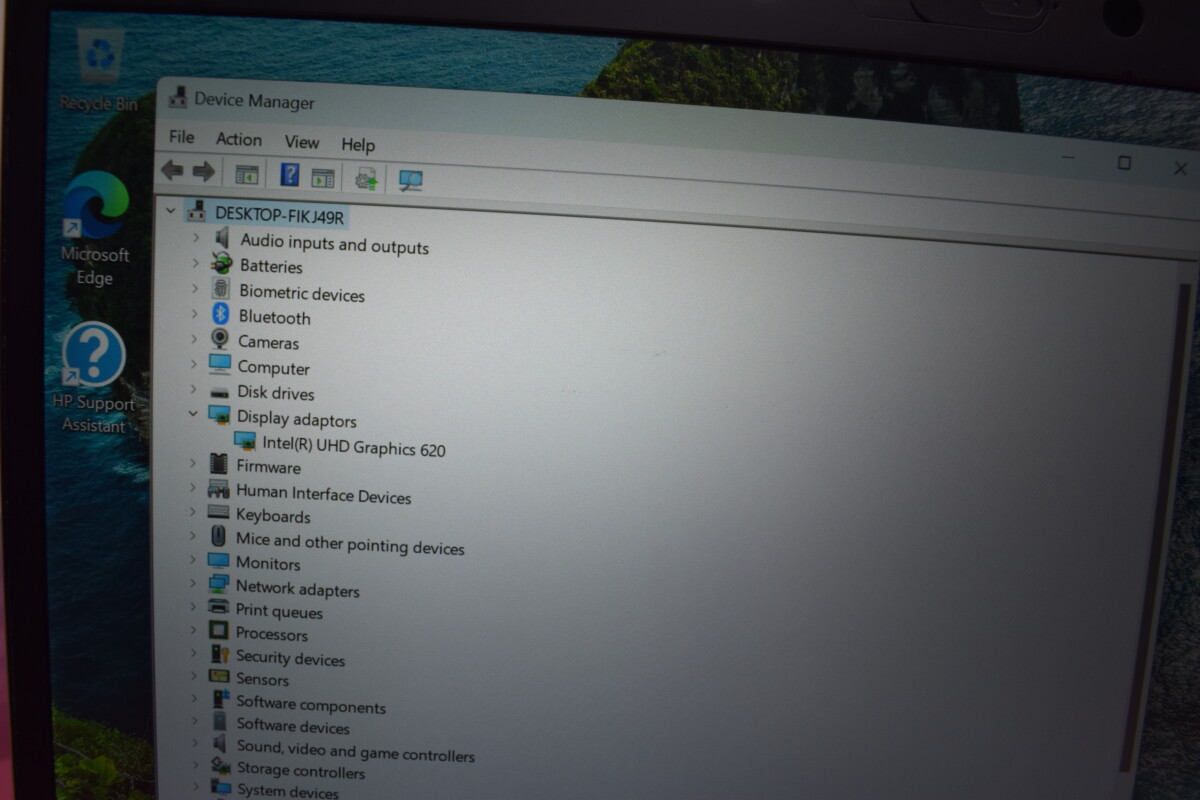Expand the Sensors node arrow
Viewport: 1200px width, 800px height.
pyautogui.click(x=194, y=676)
